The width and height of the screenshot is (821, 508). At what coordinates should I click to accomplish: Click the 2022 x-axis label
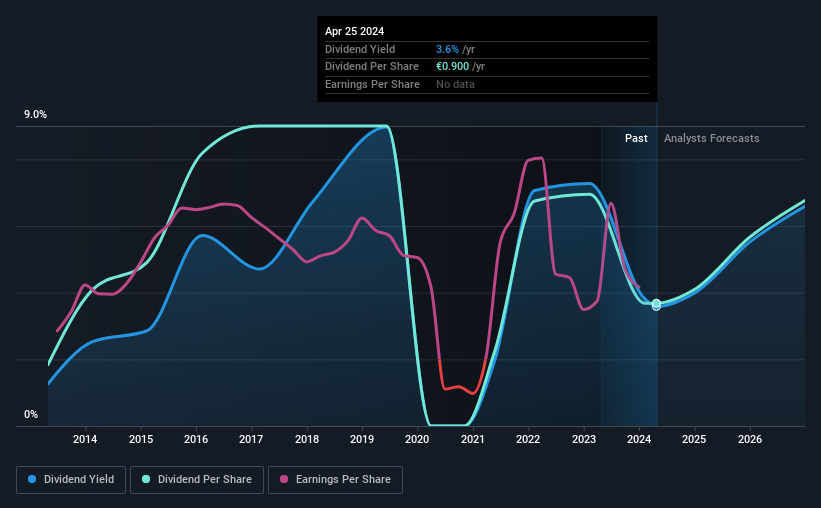[528, 439]
